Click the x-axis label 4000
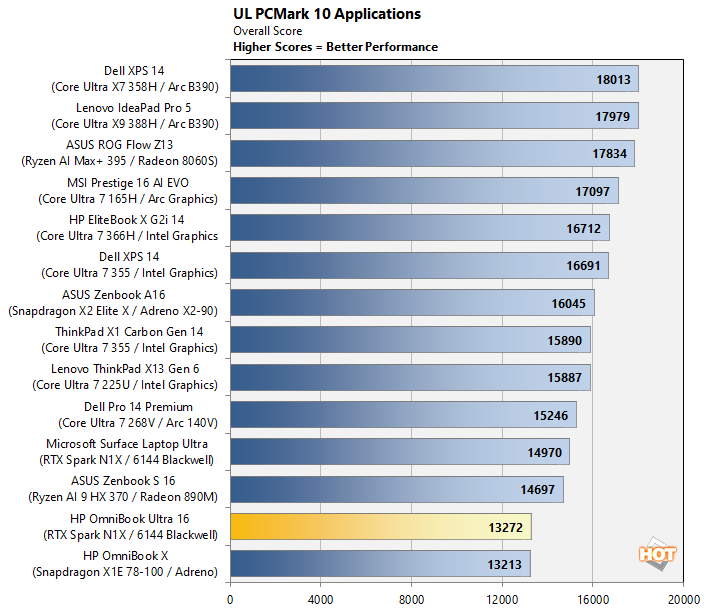 click(x=321, y=600)
